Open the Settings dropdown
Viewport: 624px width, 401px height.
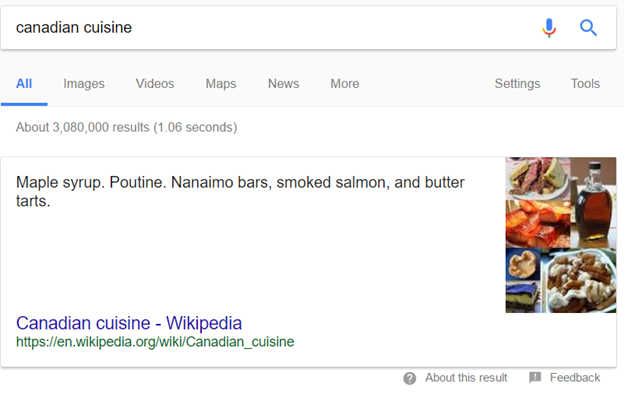[517, 84]
